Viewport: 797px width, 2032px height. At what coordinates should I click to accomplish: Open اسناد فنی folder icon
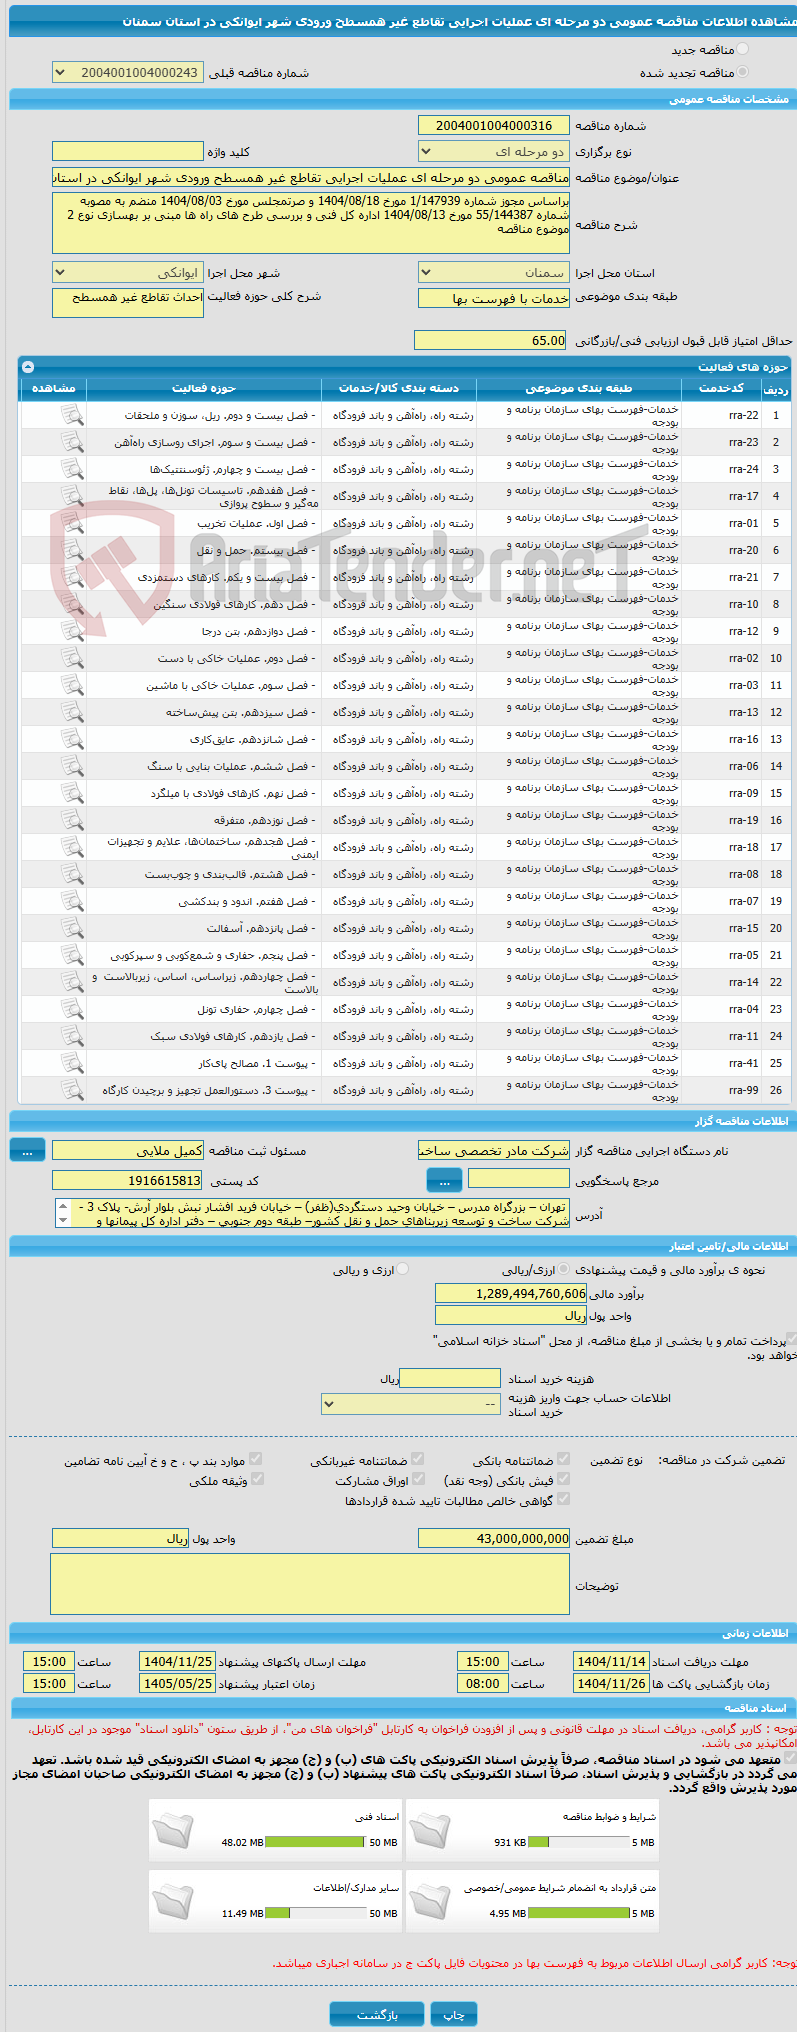click(x=173, y=1830)
